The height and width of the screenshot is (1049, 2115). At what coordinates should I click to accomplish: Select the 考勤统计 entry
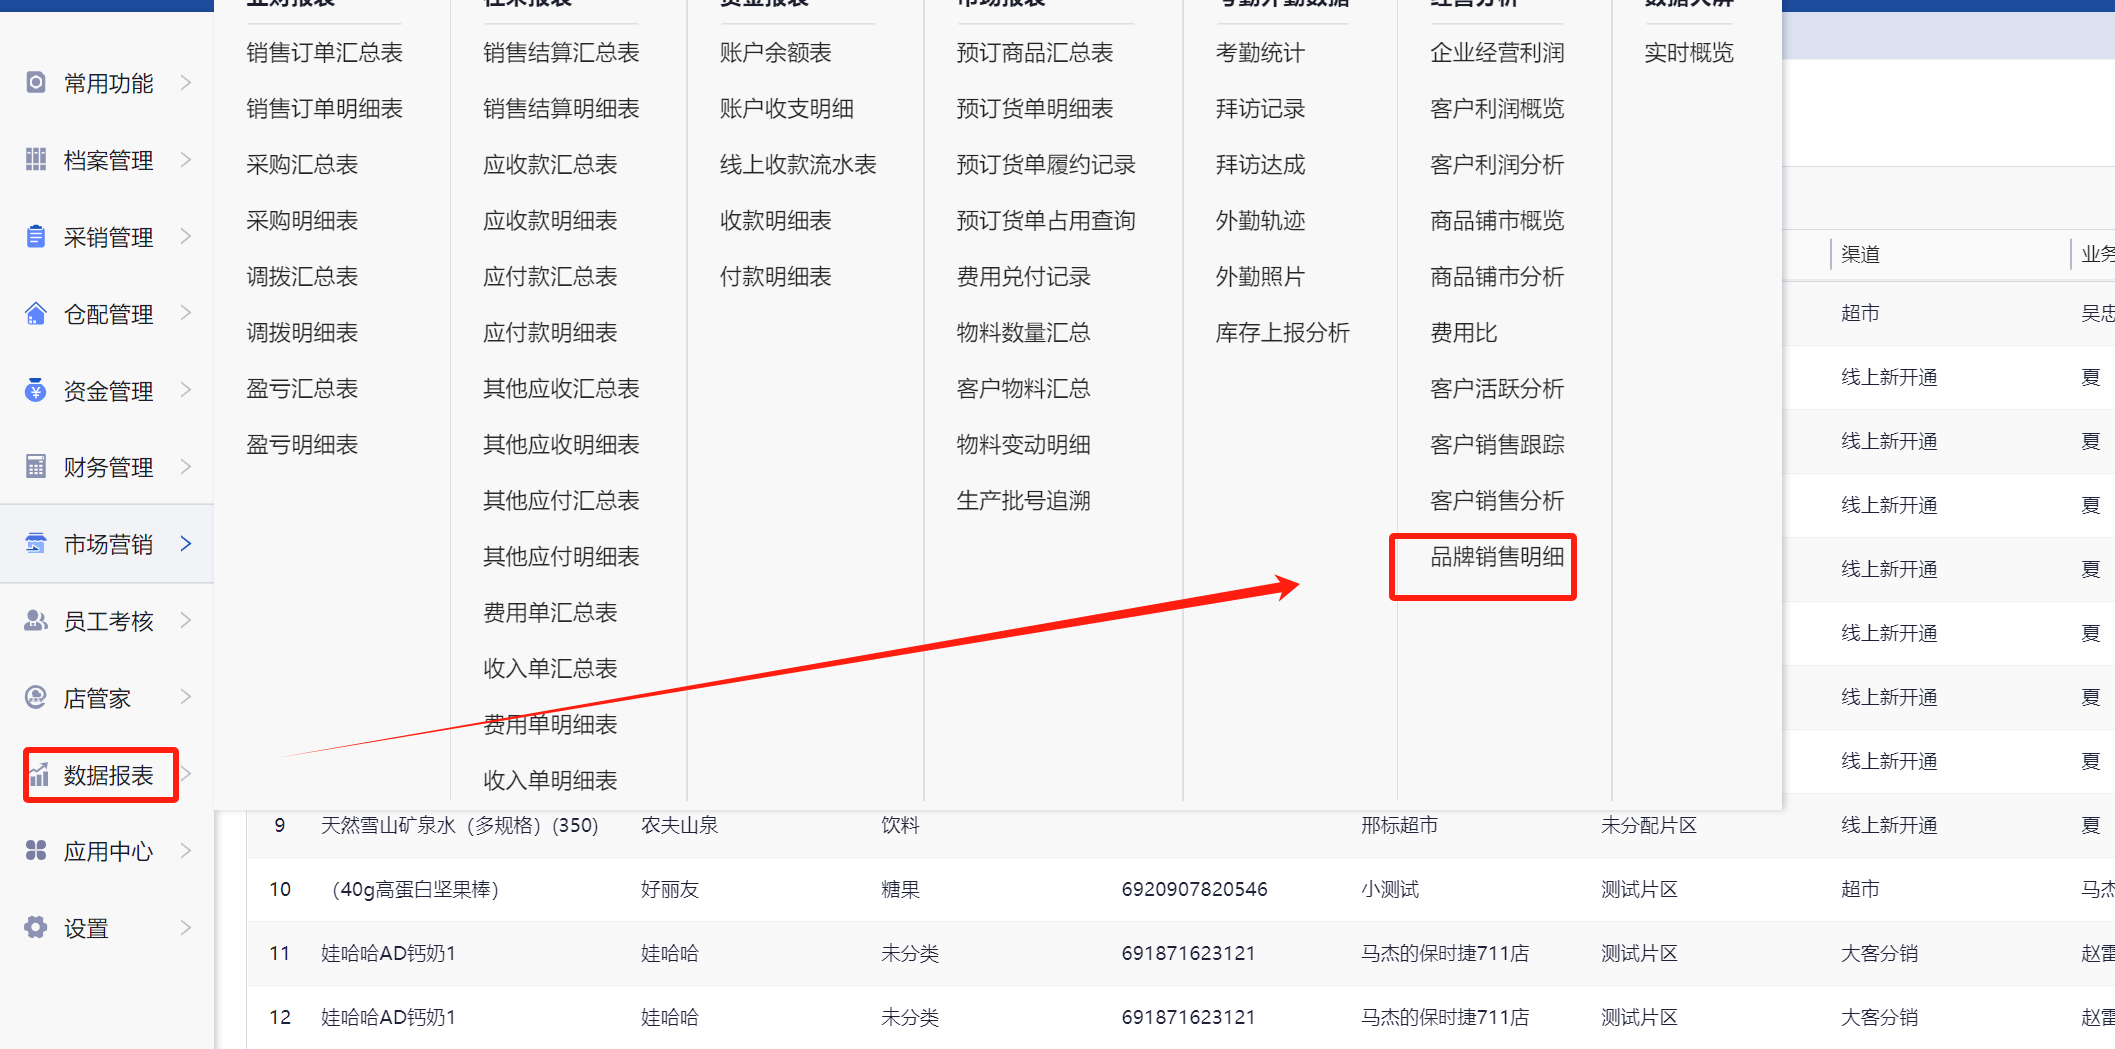point(1259,53)
